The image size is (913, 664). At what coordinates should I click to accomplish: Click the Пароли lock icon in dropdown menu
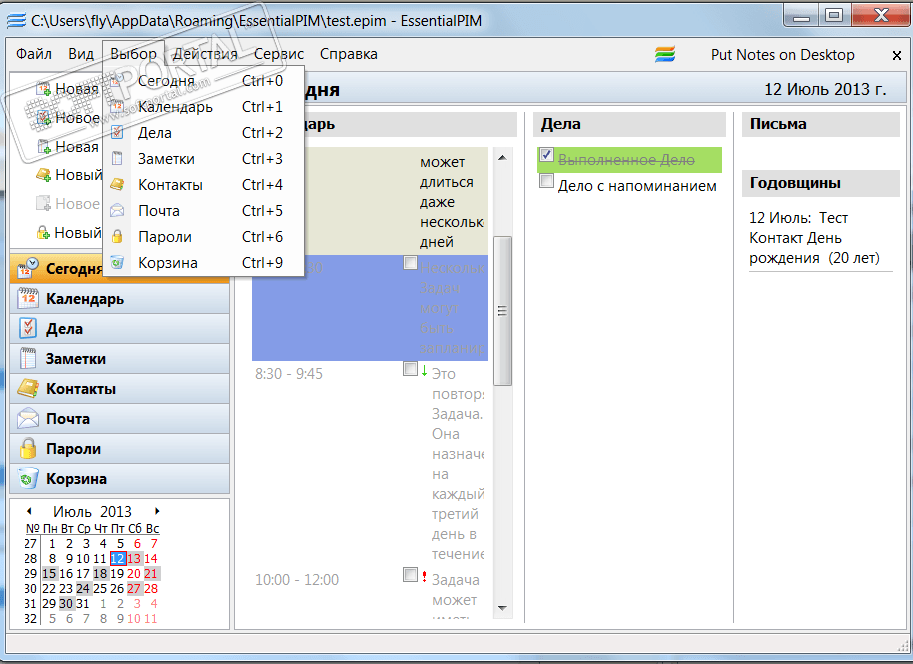click(117, 236)
